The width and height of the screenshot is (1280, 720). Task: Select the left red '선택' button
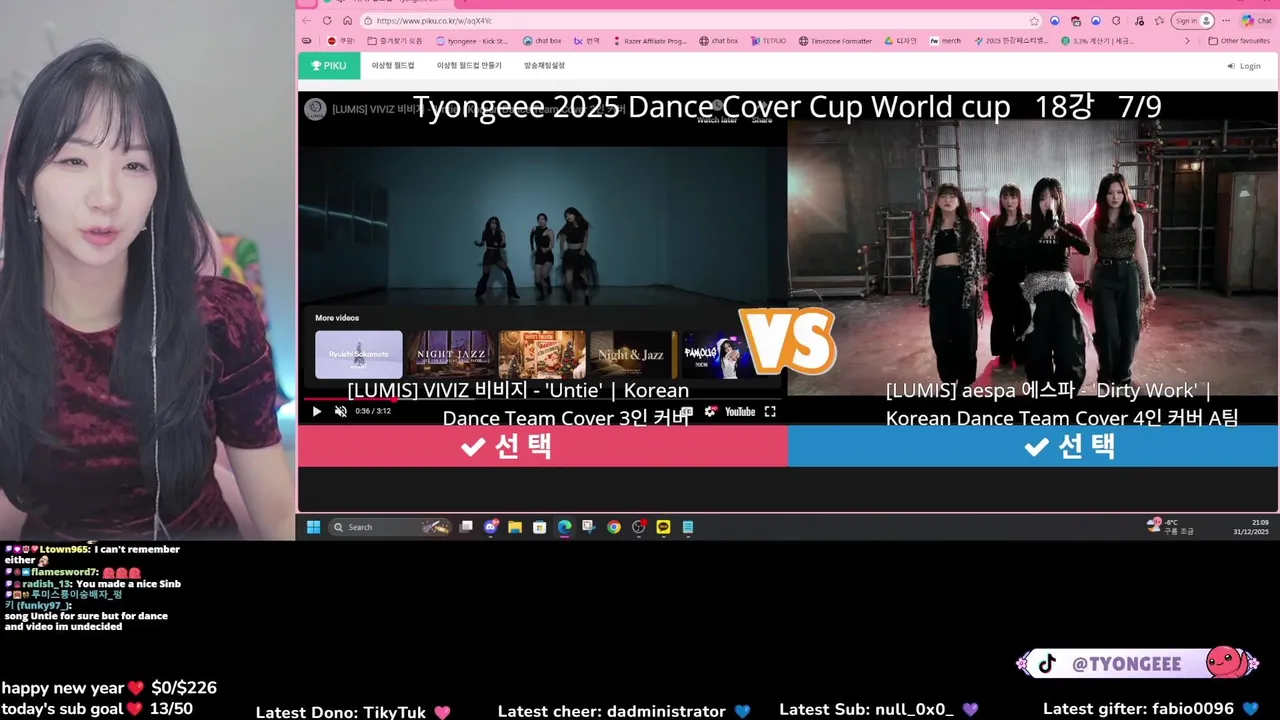(543, 446)
